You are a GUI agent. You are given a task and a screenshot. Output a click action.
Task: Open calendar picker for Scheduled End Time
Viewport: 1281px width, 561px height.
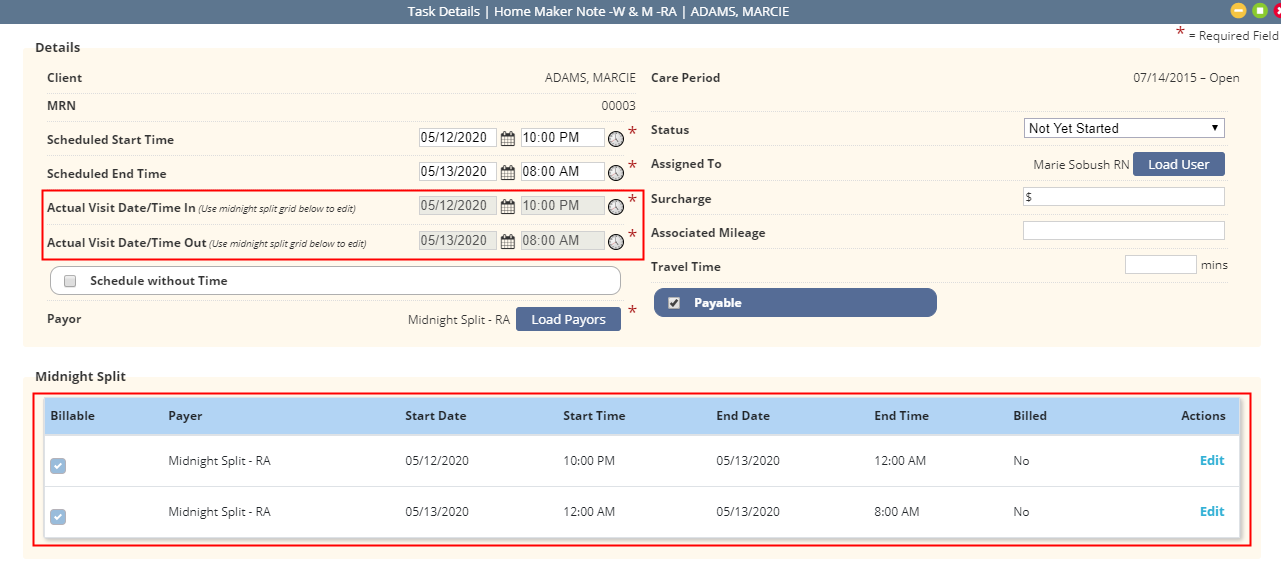coord(507,172)
